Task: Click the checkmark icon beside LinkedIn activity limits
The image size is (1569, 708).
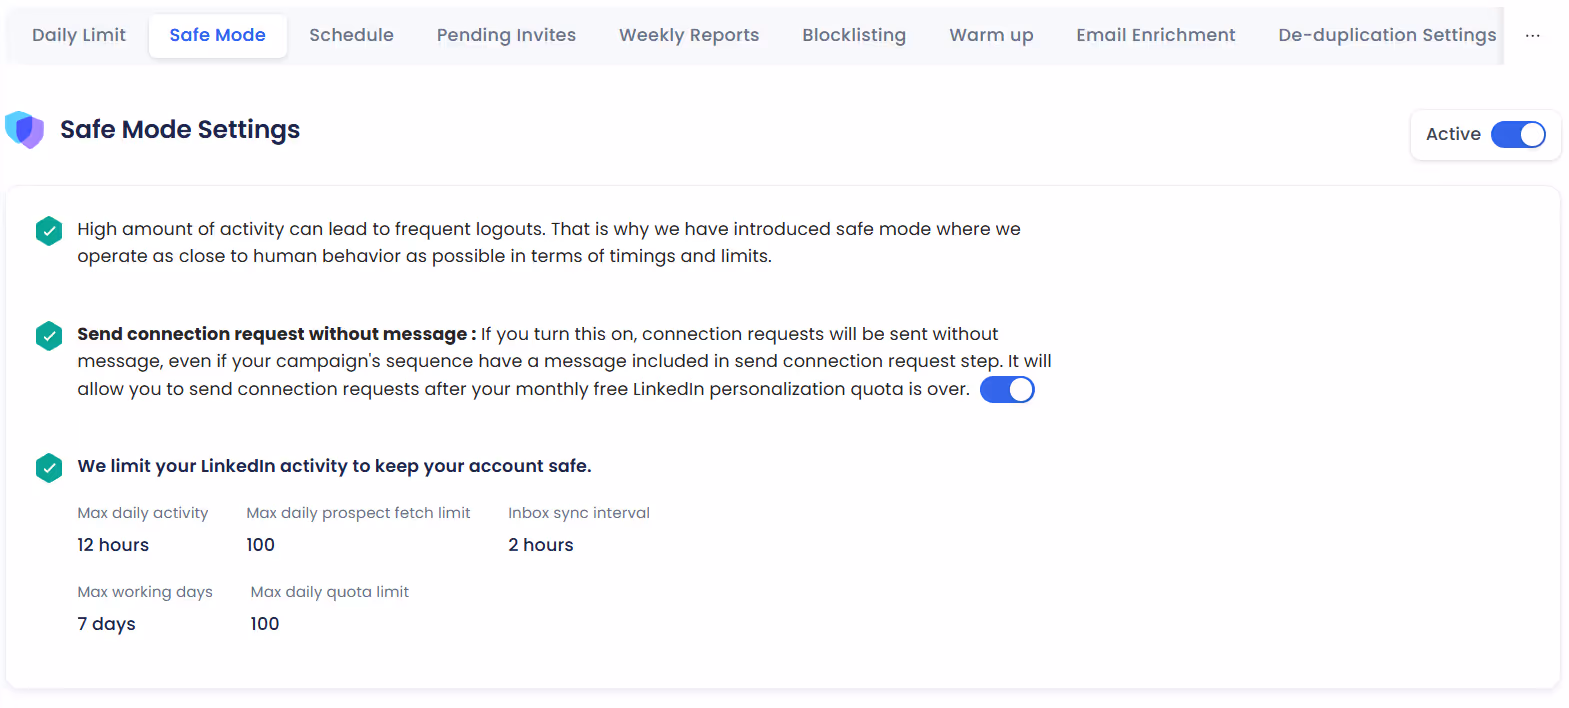Action: [48, 467]
